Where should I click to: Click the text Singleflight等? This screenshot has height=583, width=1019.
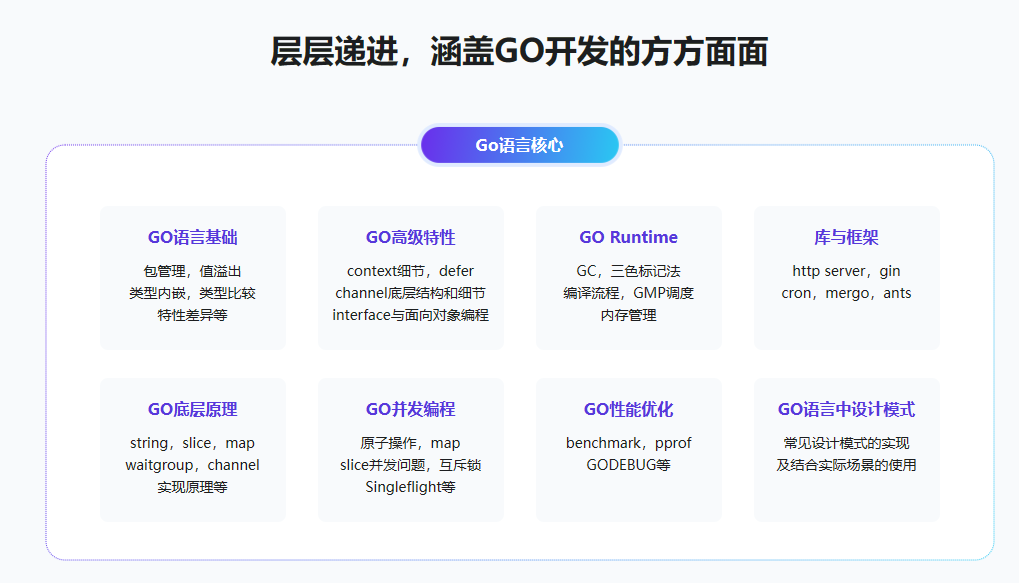pyautogui.click(x=411, y=487)
